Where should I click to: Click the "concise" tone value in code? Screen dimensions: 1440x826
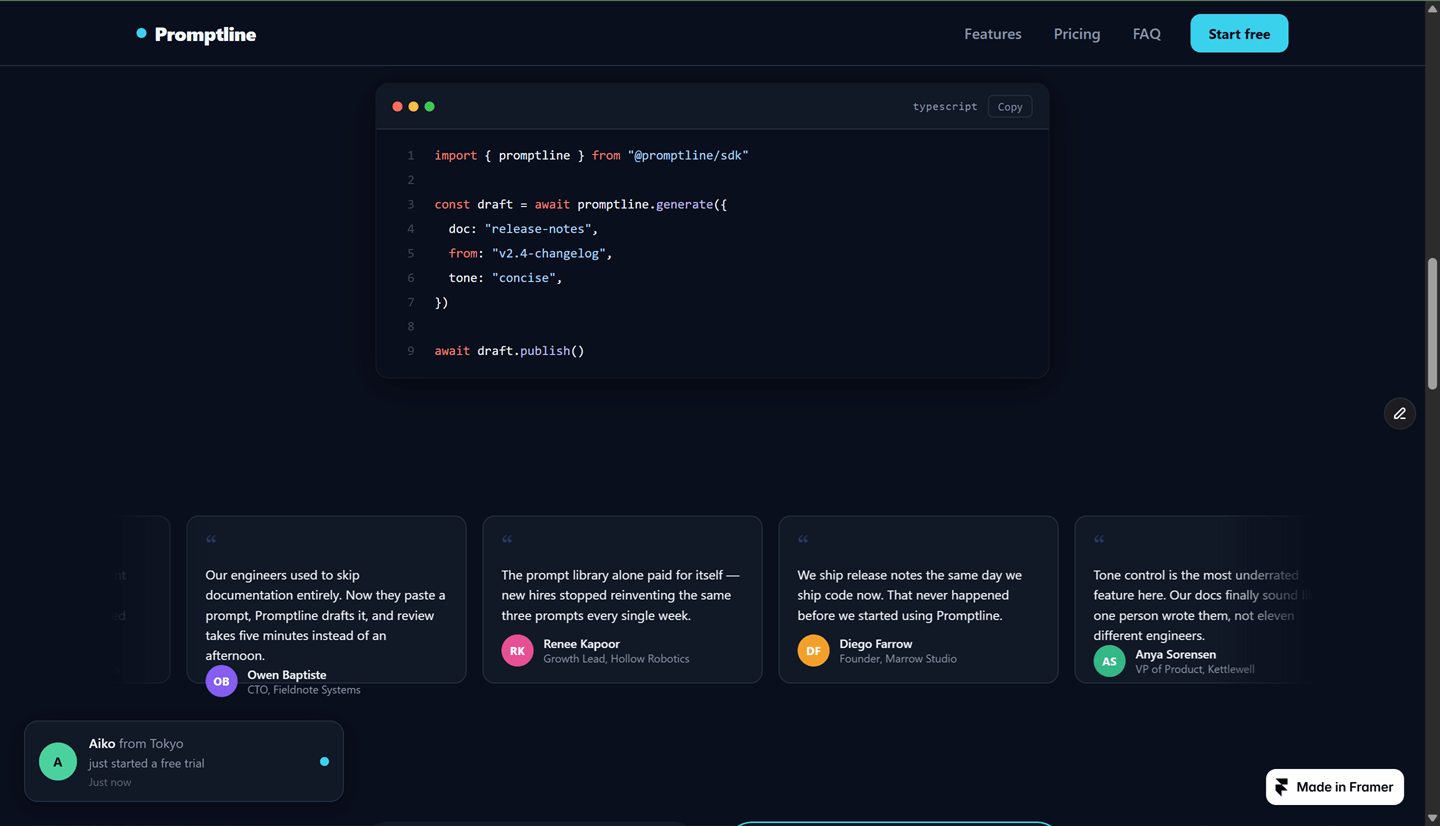pos(524,278)
